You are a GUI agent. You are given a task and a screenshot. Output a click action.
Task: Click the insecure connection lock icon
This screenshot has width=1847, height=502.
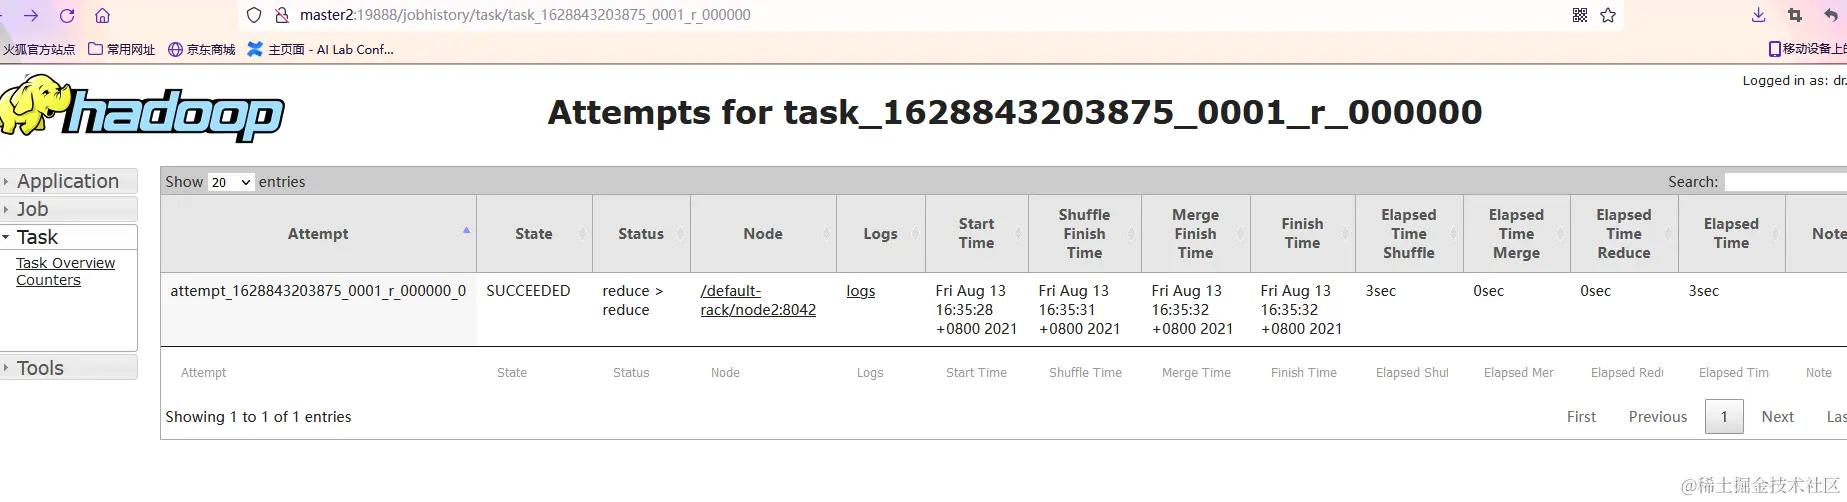pyautogui.click(x=281, y=15)
